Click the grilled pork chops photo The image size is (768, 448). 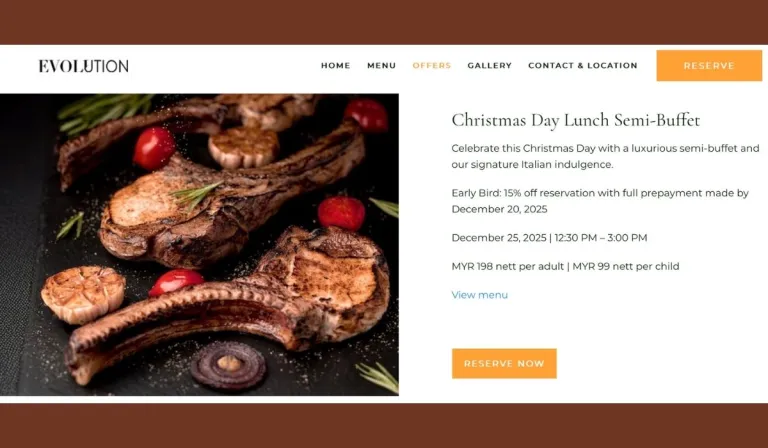(199, 244)
